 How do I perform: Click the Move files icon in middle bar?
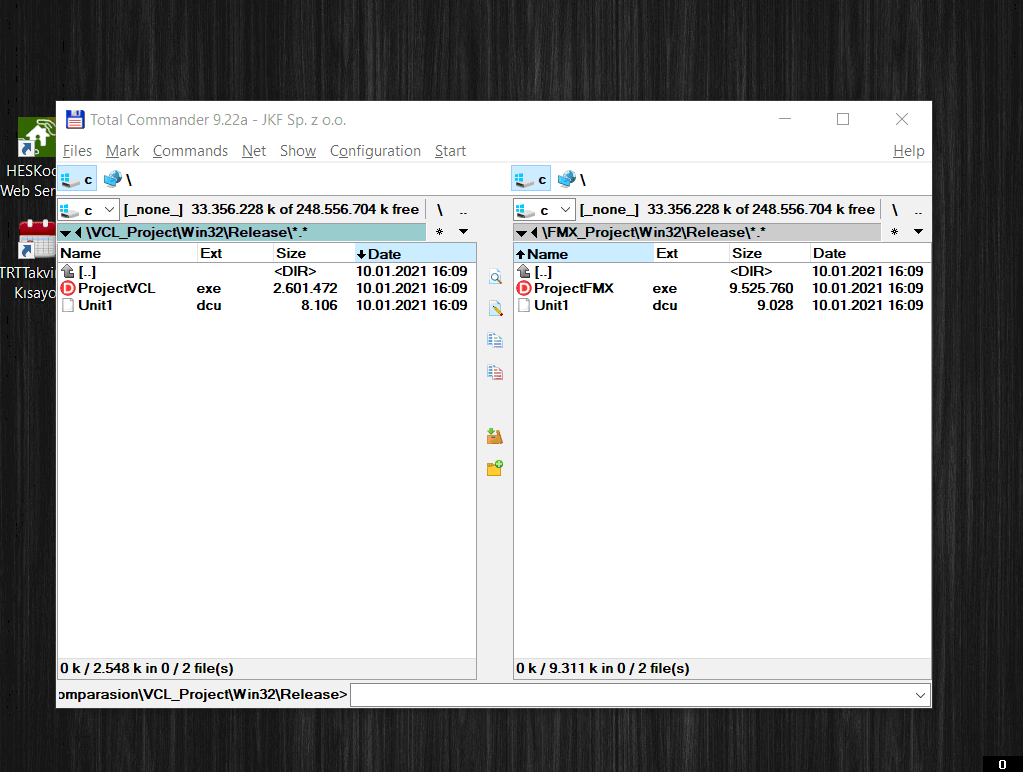(495, 372)
